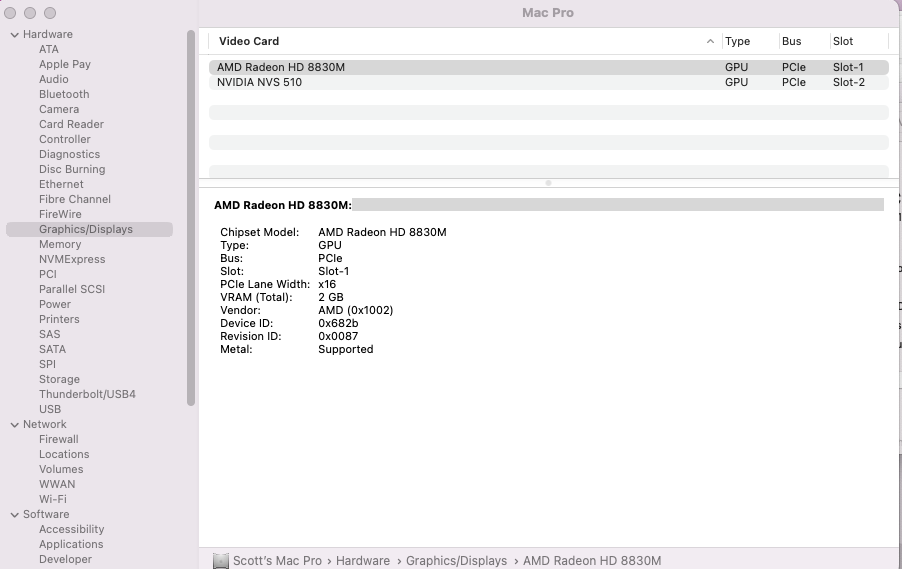The height and width of the screenshot is (569, 902).
Task: Select Locations under Network
Action: pos(64,454)
